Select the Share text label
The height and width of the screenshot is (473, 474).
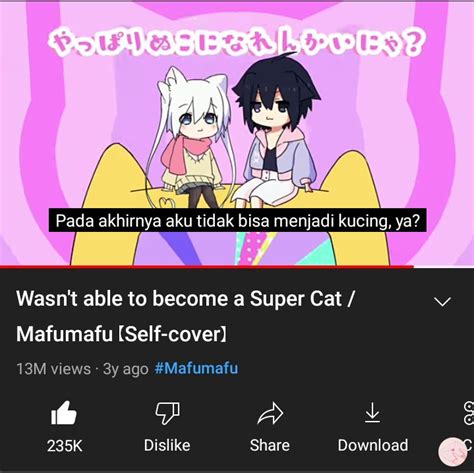coord(270,445)
